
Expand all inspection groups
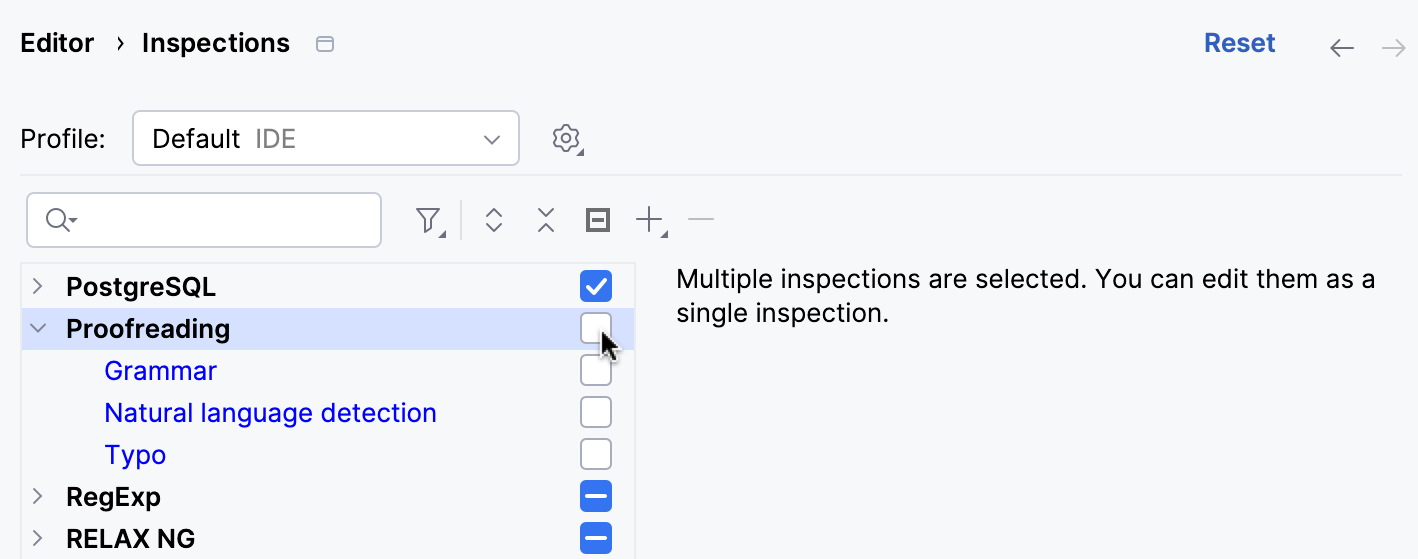493,220
